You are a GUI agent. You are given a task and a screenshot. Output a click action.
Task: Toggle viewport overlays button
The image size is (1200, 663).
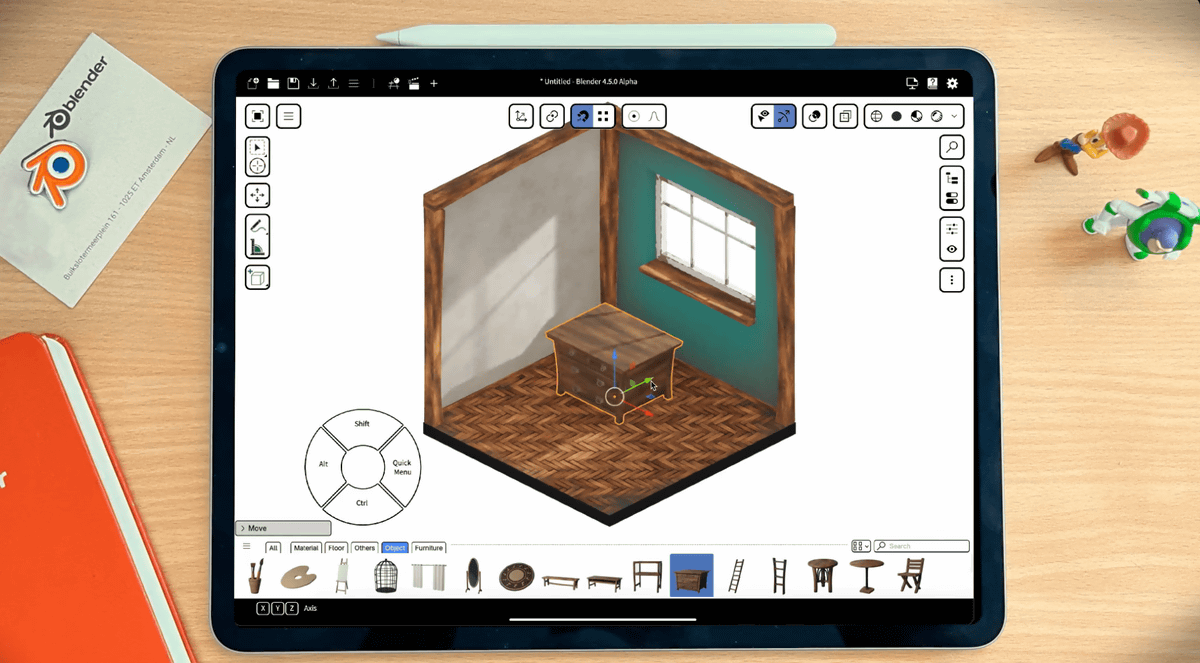tap(815, 116)
